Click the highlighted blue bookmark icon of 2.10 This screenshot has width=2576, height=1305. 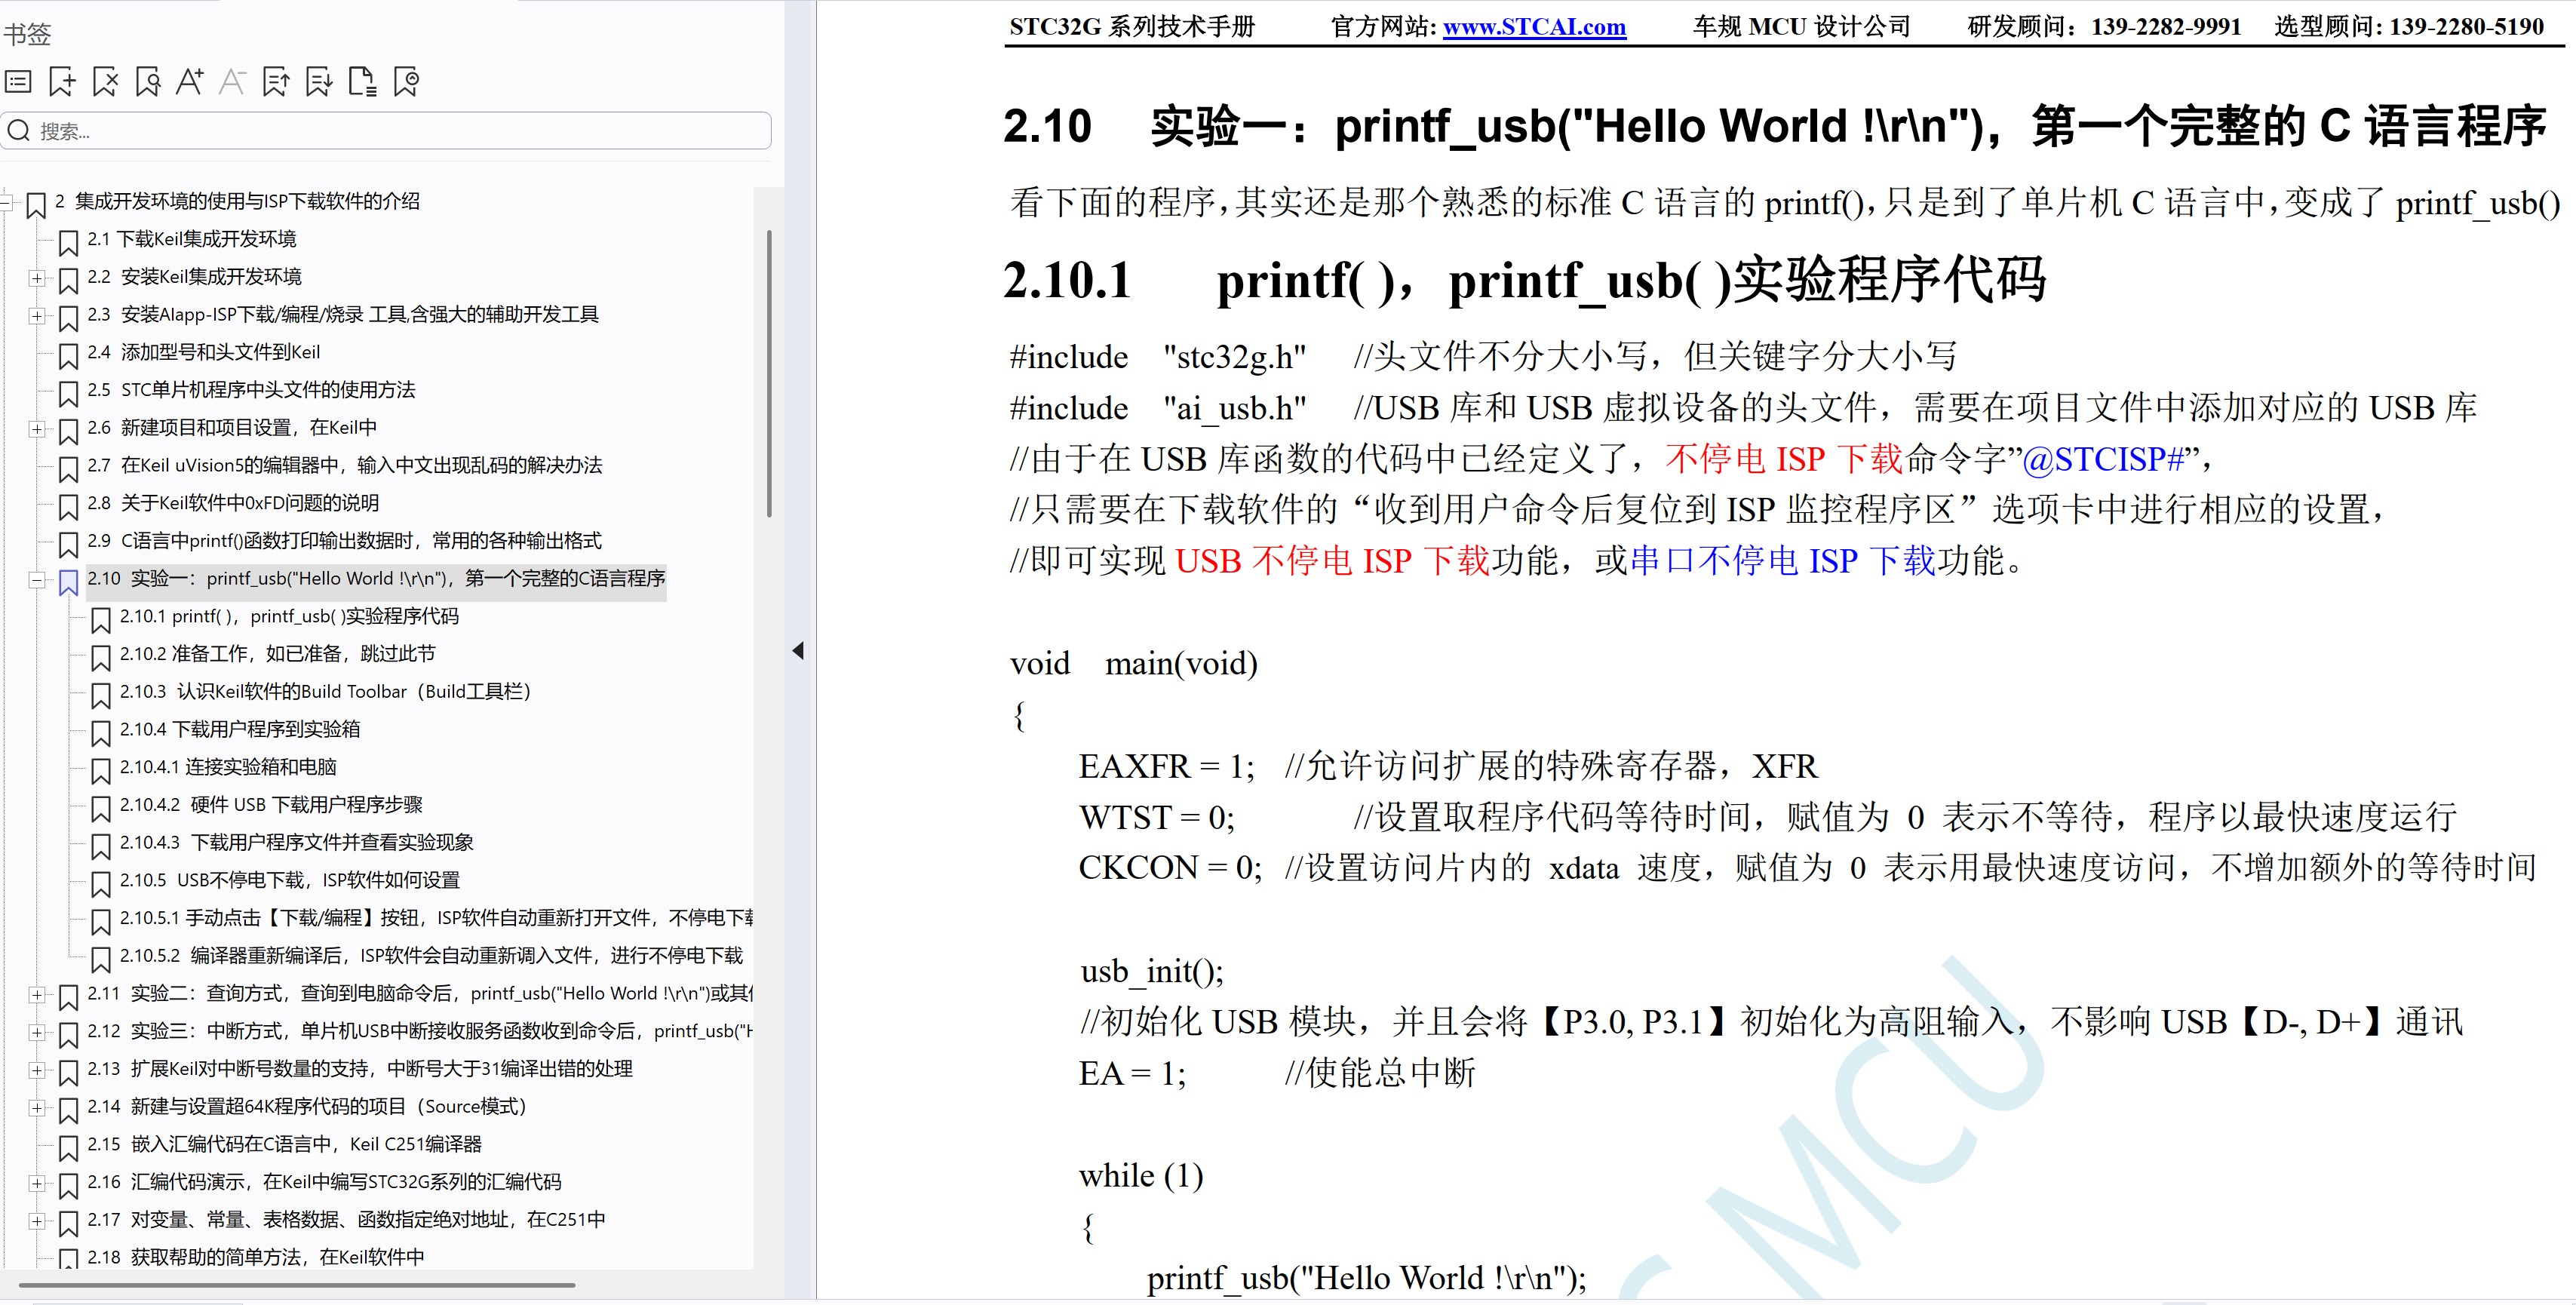(x=68, y=582)
